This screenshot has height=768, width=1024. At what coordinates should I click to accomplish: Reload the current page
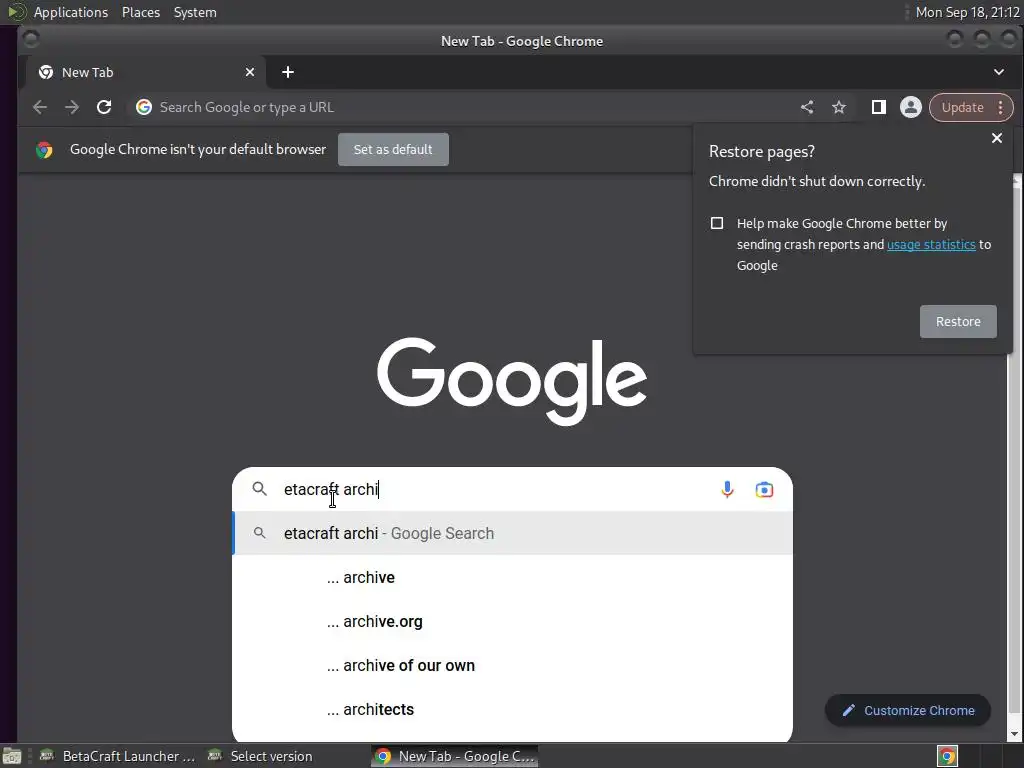click(104, 107)
